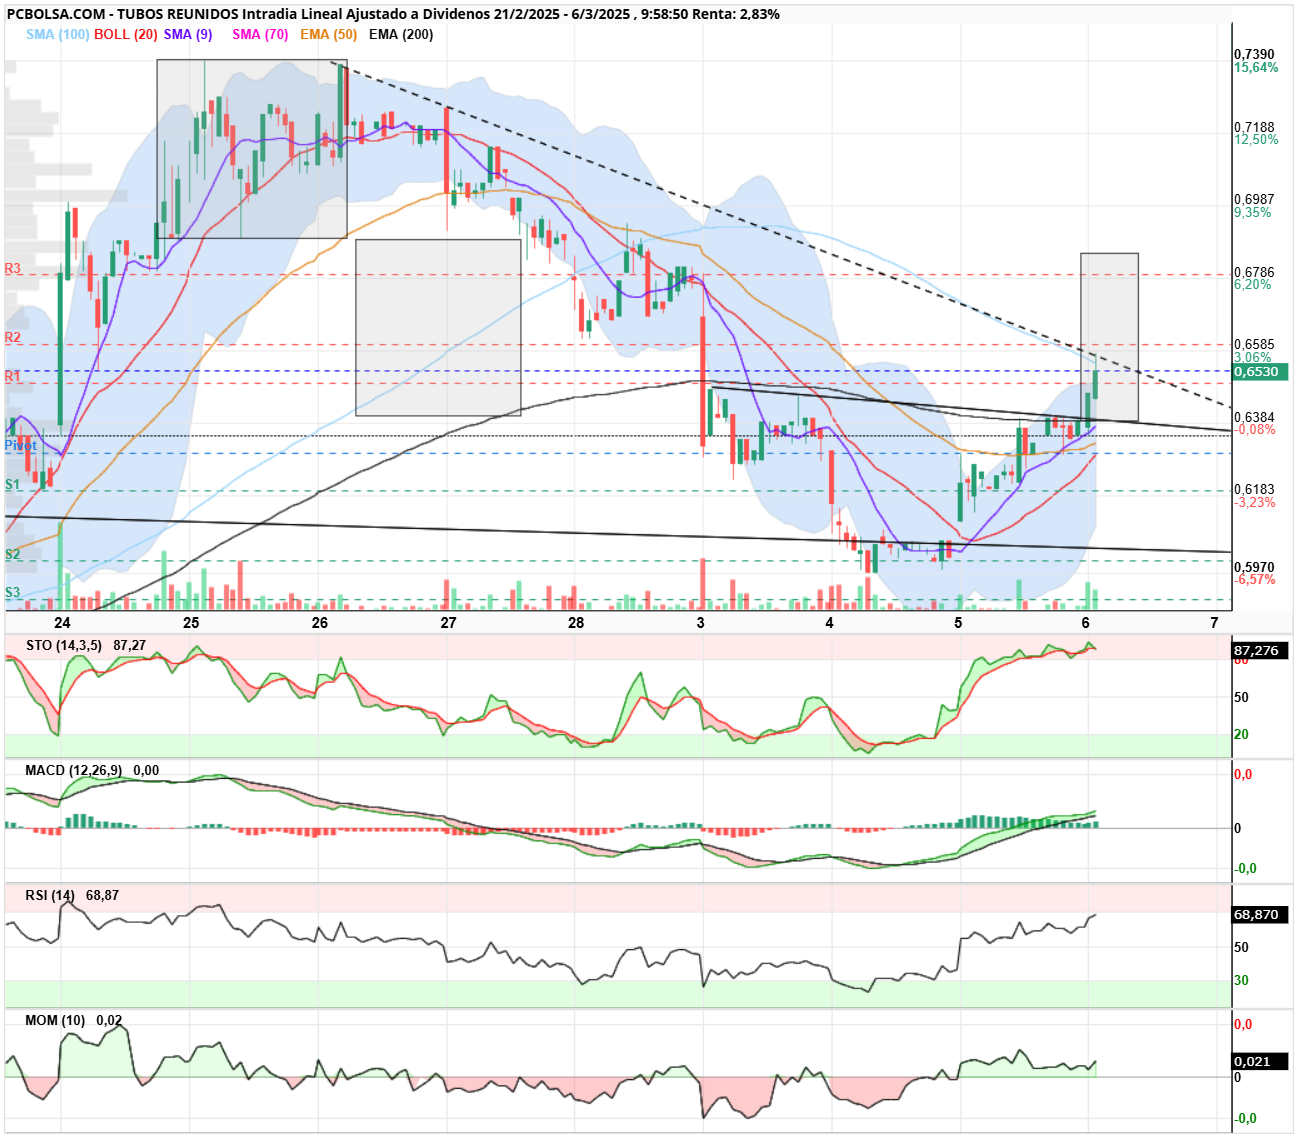Select the S2 support level label
Image resolution: width=1298 pixels, height=1138 pixels.
13,555
